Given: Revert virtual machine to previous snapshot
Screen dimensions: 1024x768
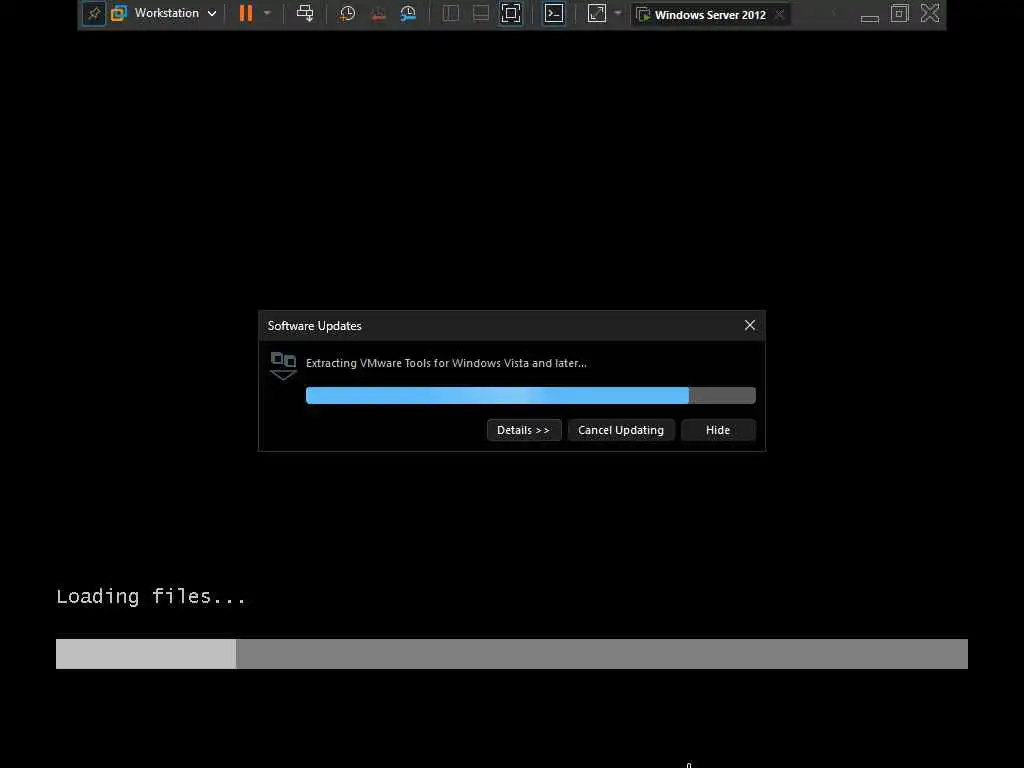Looking at the screenshot, I should [378, 14].
